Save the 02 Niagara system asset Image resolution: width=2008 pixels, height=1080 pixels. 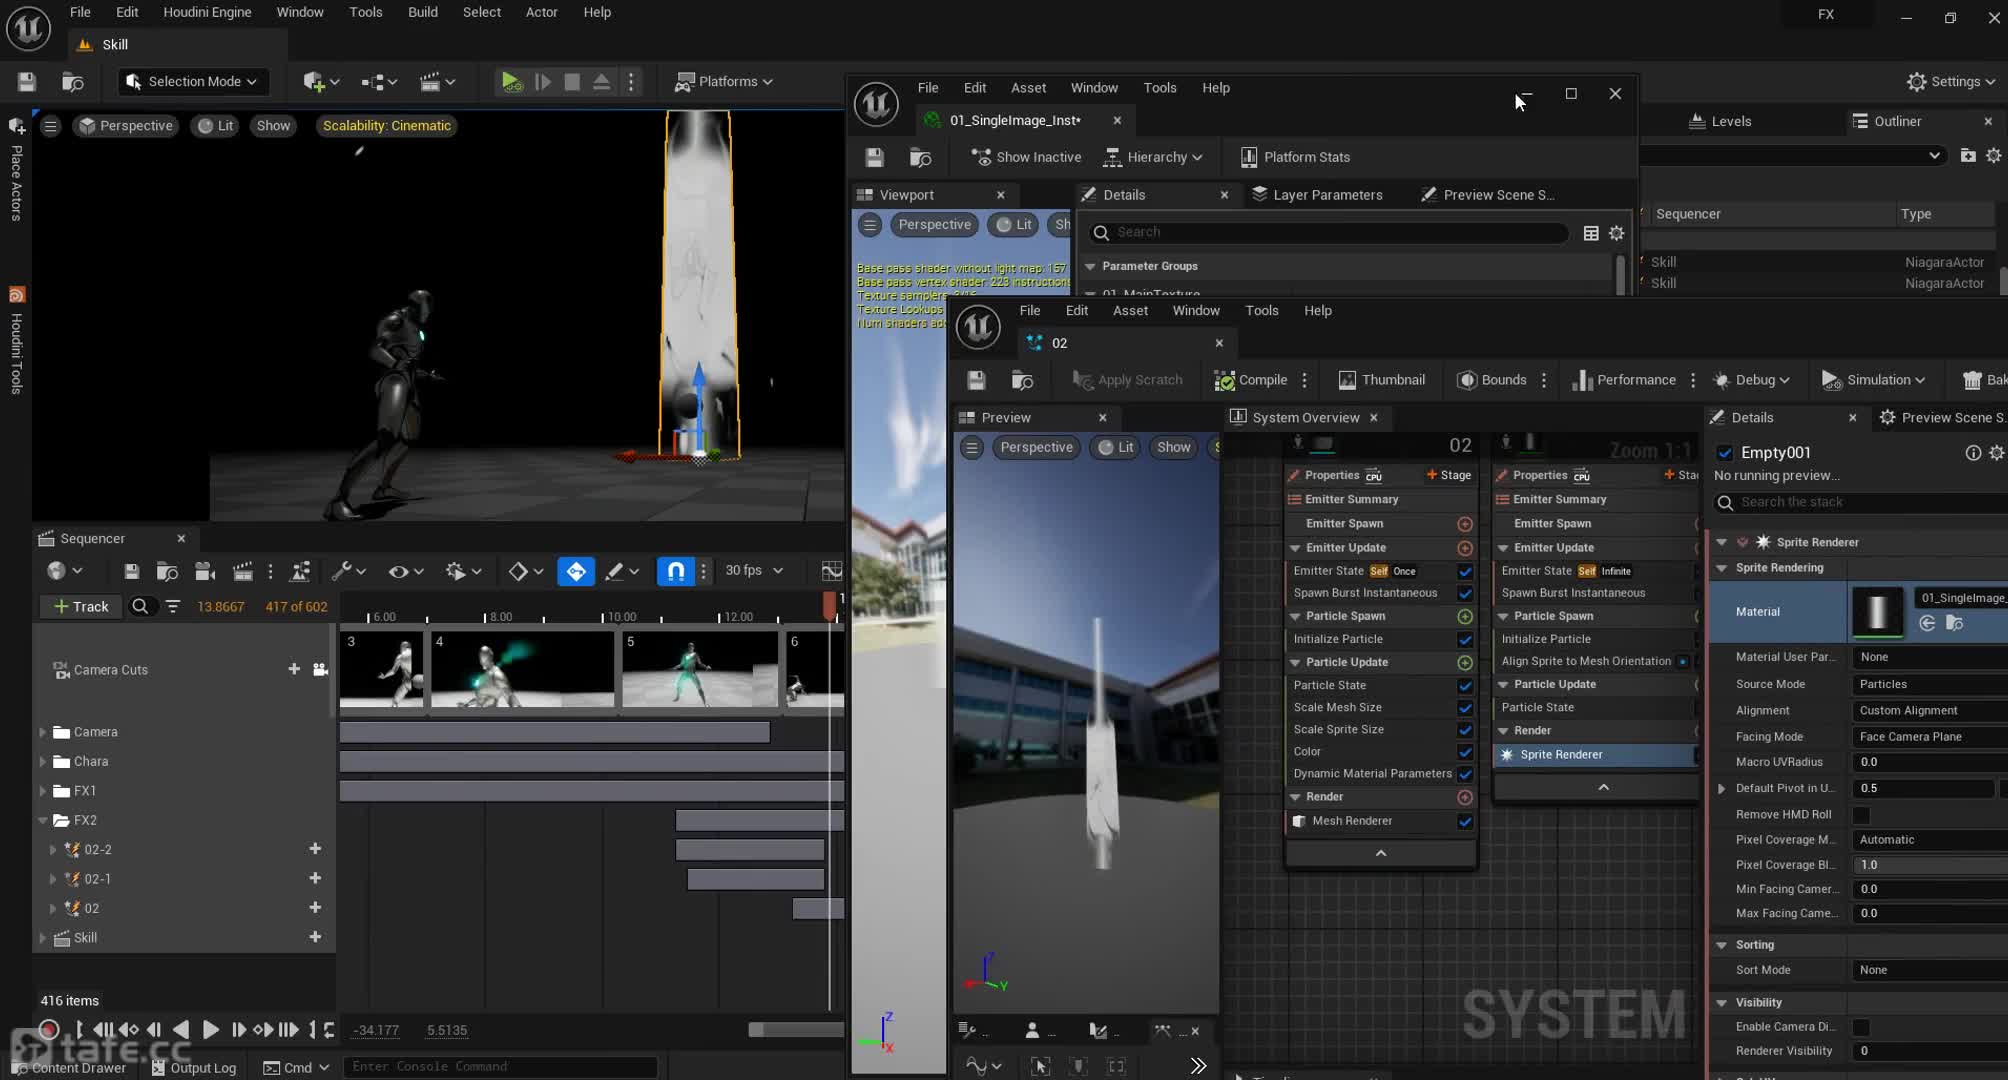(x=976, y=380)
